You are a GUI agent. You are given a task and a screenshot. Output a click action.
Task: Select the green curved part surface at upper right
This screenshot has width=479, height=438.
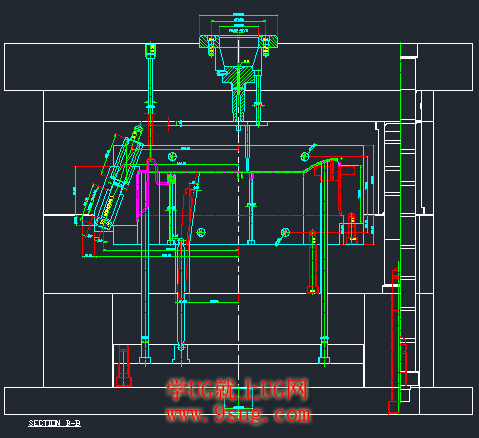(x=322, y=165)
